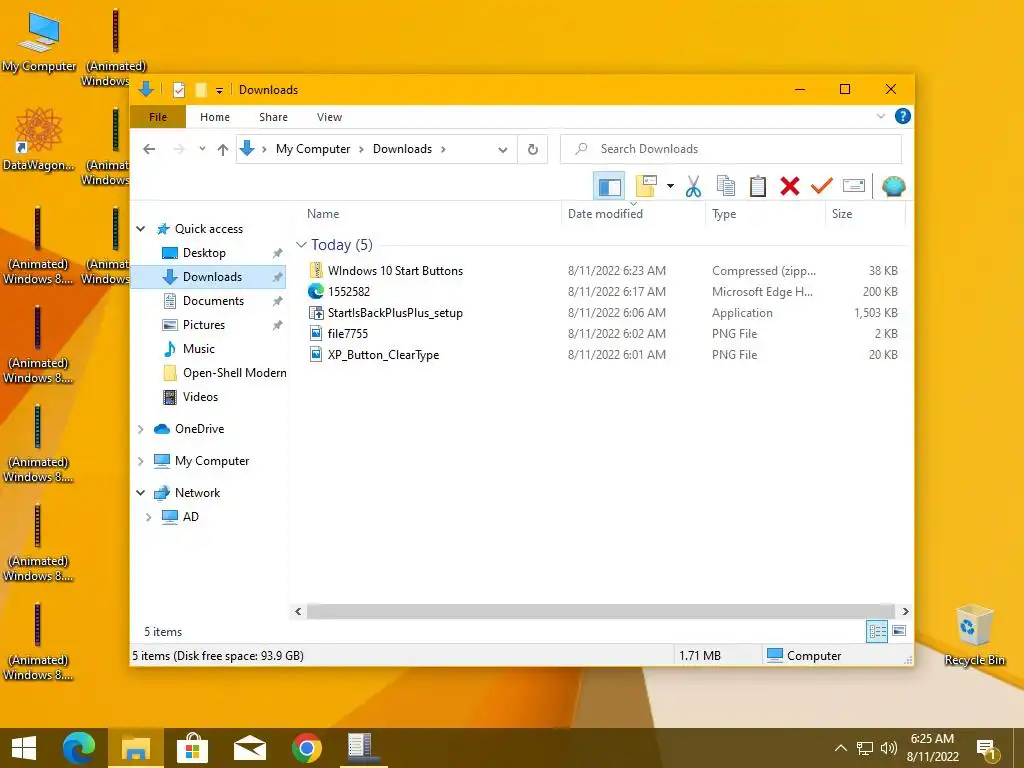Select file7755 PNG file
Screen dimensions: 1024x768
click(347, 334)
